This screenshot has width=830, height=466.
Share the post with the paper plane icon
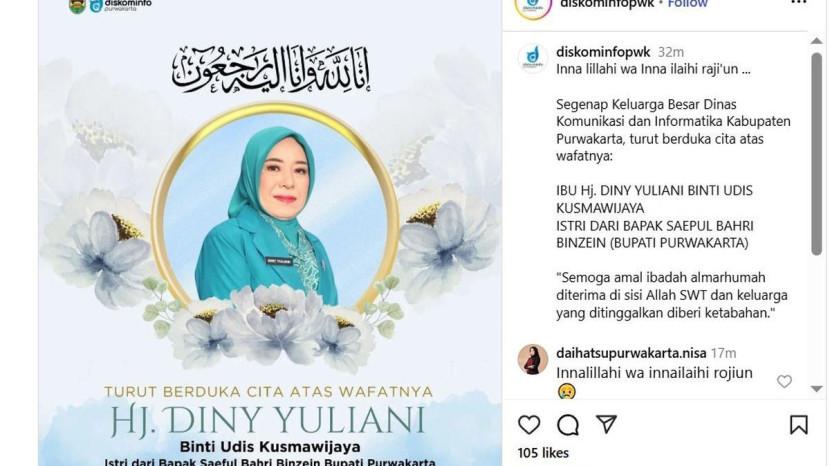pos(606,424)
